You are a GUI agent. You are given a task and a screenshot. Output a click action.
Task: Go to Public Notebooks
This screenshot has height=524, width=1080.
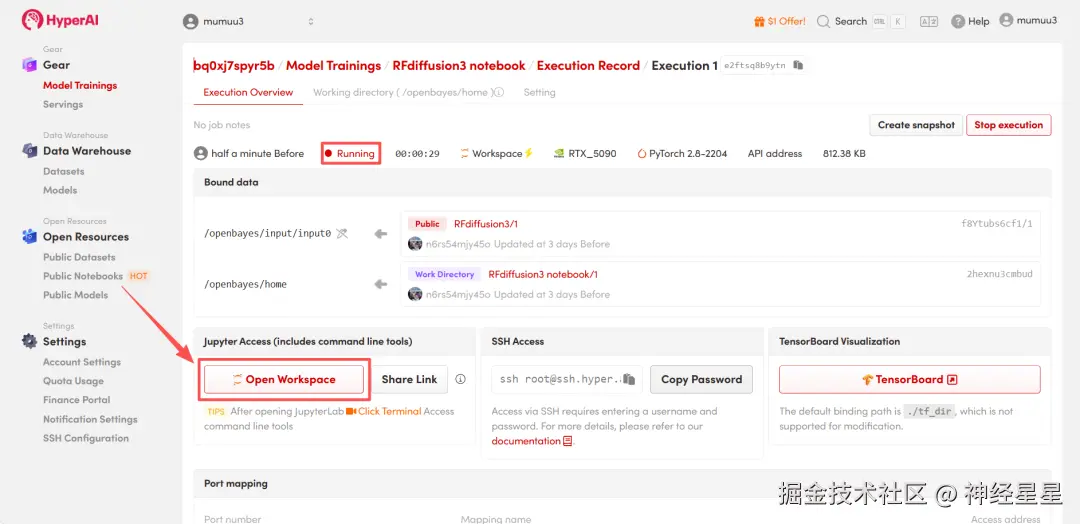coord(83,275)
